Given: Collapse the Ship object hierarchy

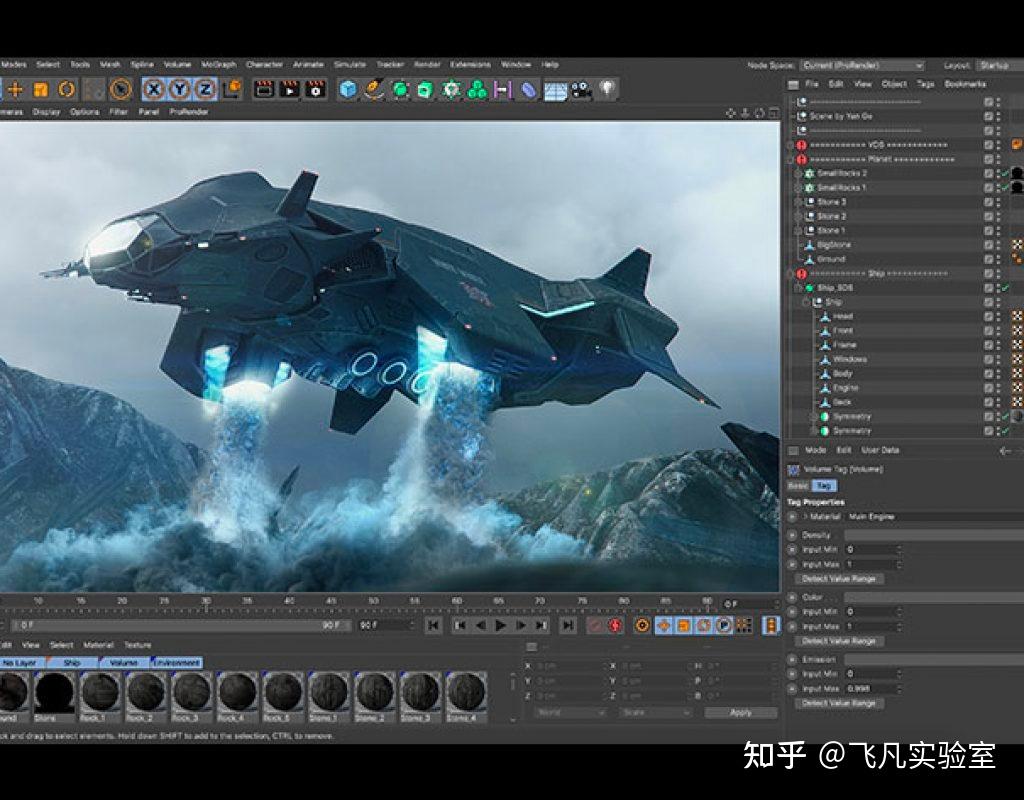Looking at the screenshot, I should (x=806, y=302).
